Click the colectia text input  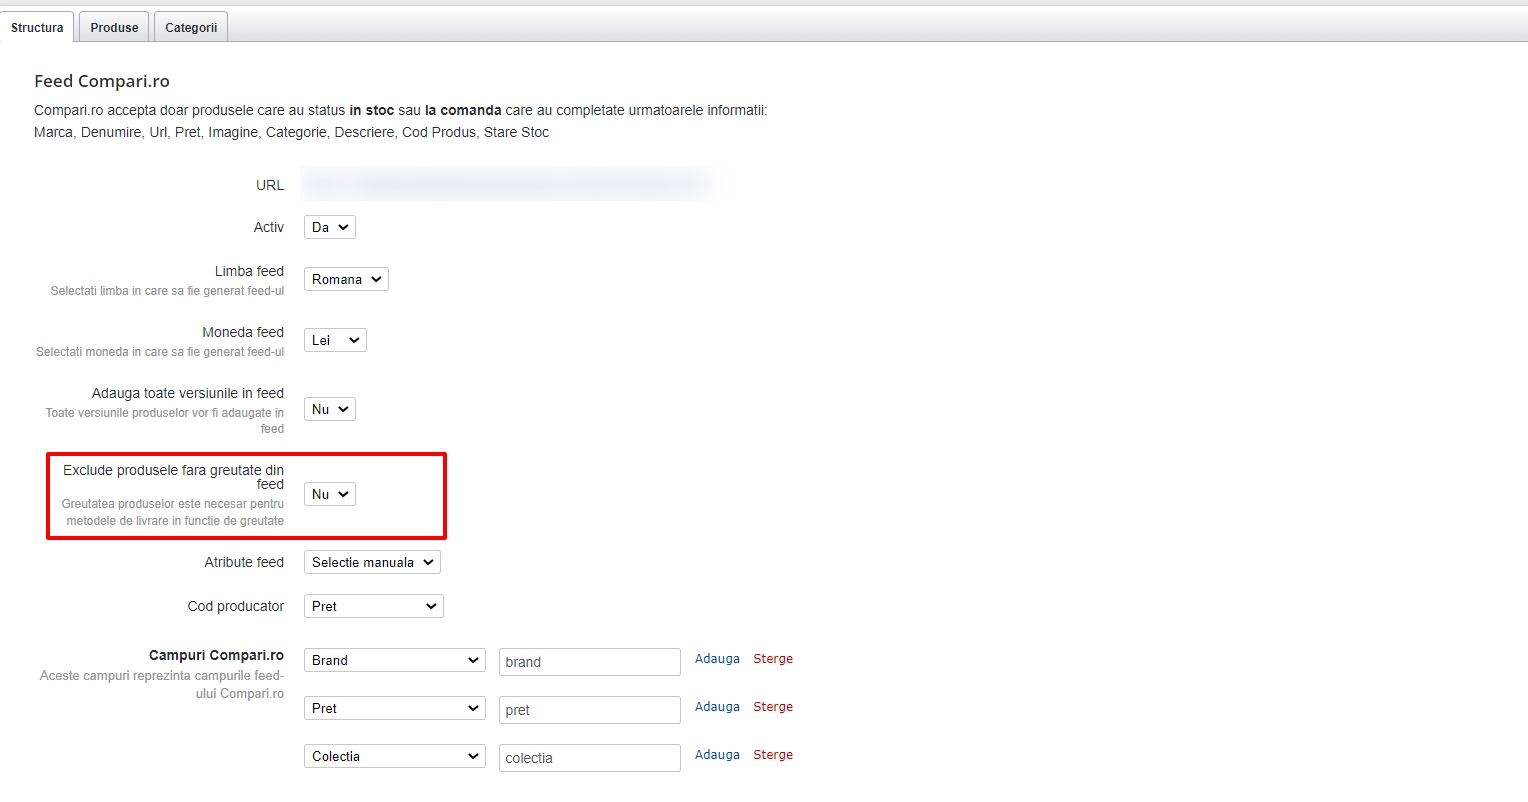590,758
